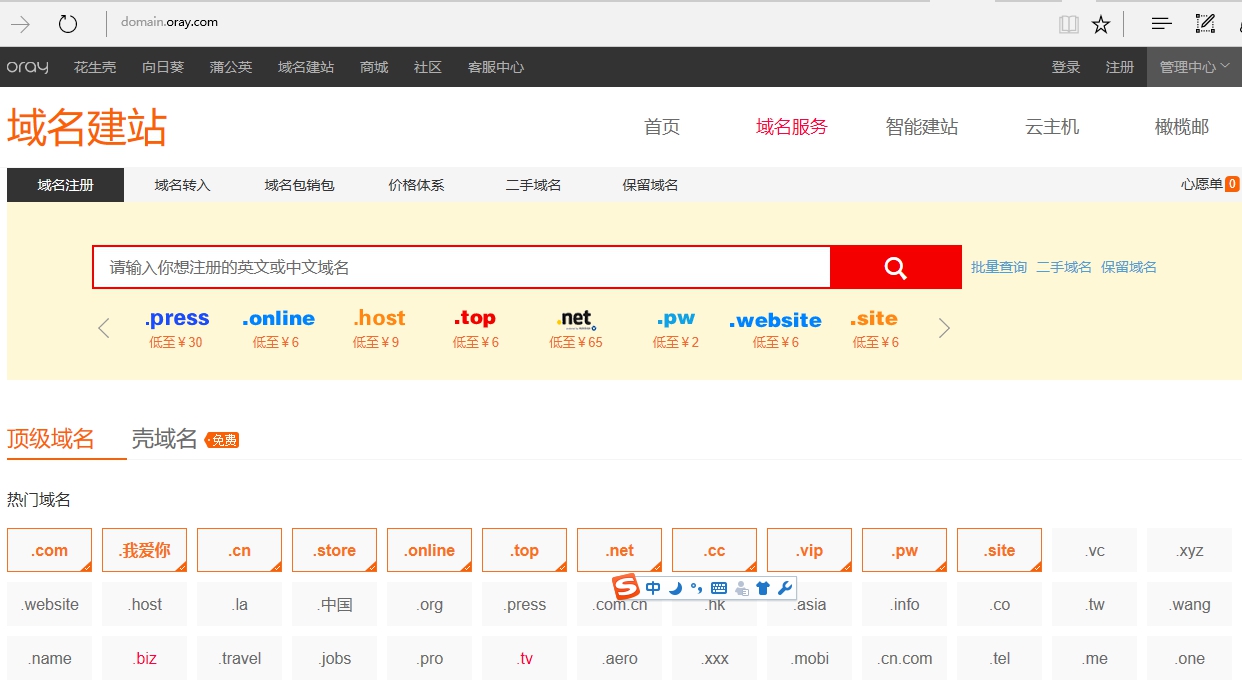This screenshot has width=1242, height=690.
Task: Open the Edge Hub icon
Action: [1161, 24]
